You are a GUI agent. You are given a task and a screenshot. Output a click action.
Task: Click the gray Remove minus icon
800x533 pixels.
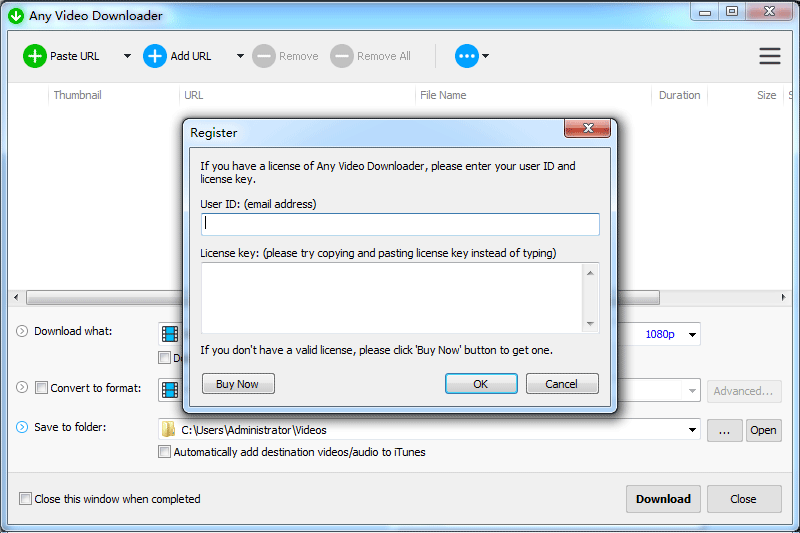(x=264, y=56)
